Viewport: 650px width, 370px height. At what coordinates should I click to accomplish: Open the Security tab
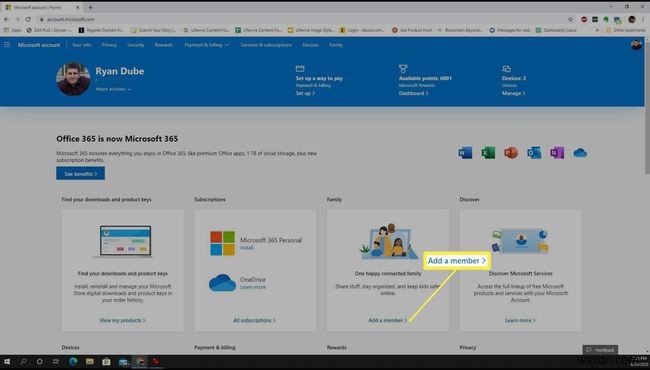(136, 45)
